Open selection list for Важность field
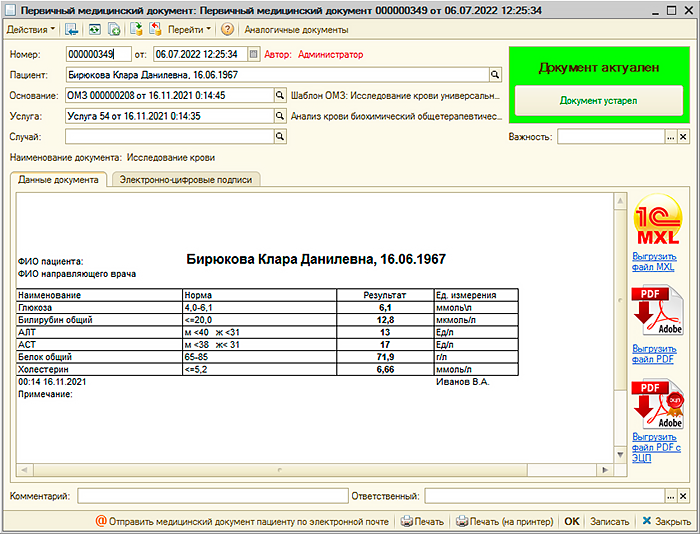The width and height of the screenshot is (700, 534). coord(670,137)
